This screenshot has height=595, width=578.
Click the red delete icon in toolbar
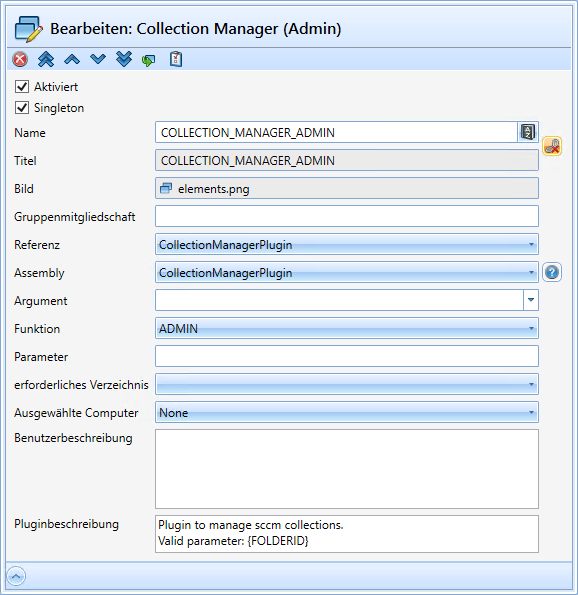tap(20, 60)
